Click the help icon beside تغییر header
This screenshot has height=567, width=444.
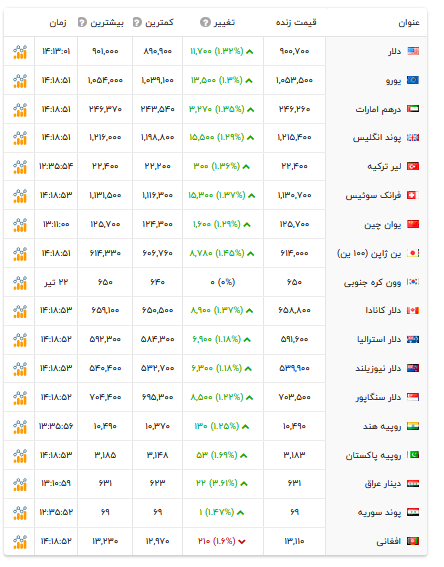point(205,22)
